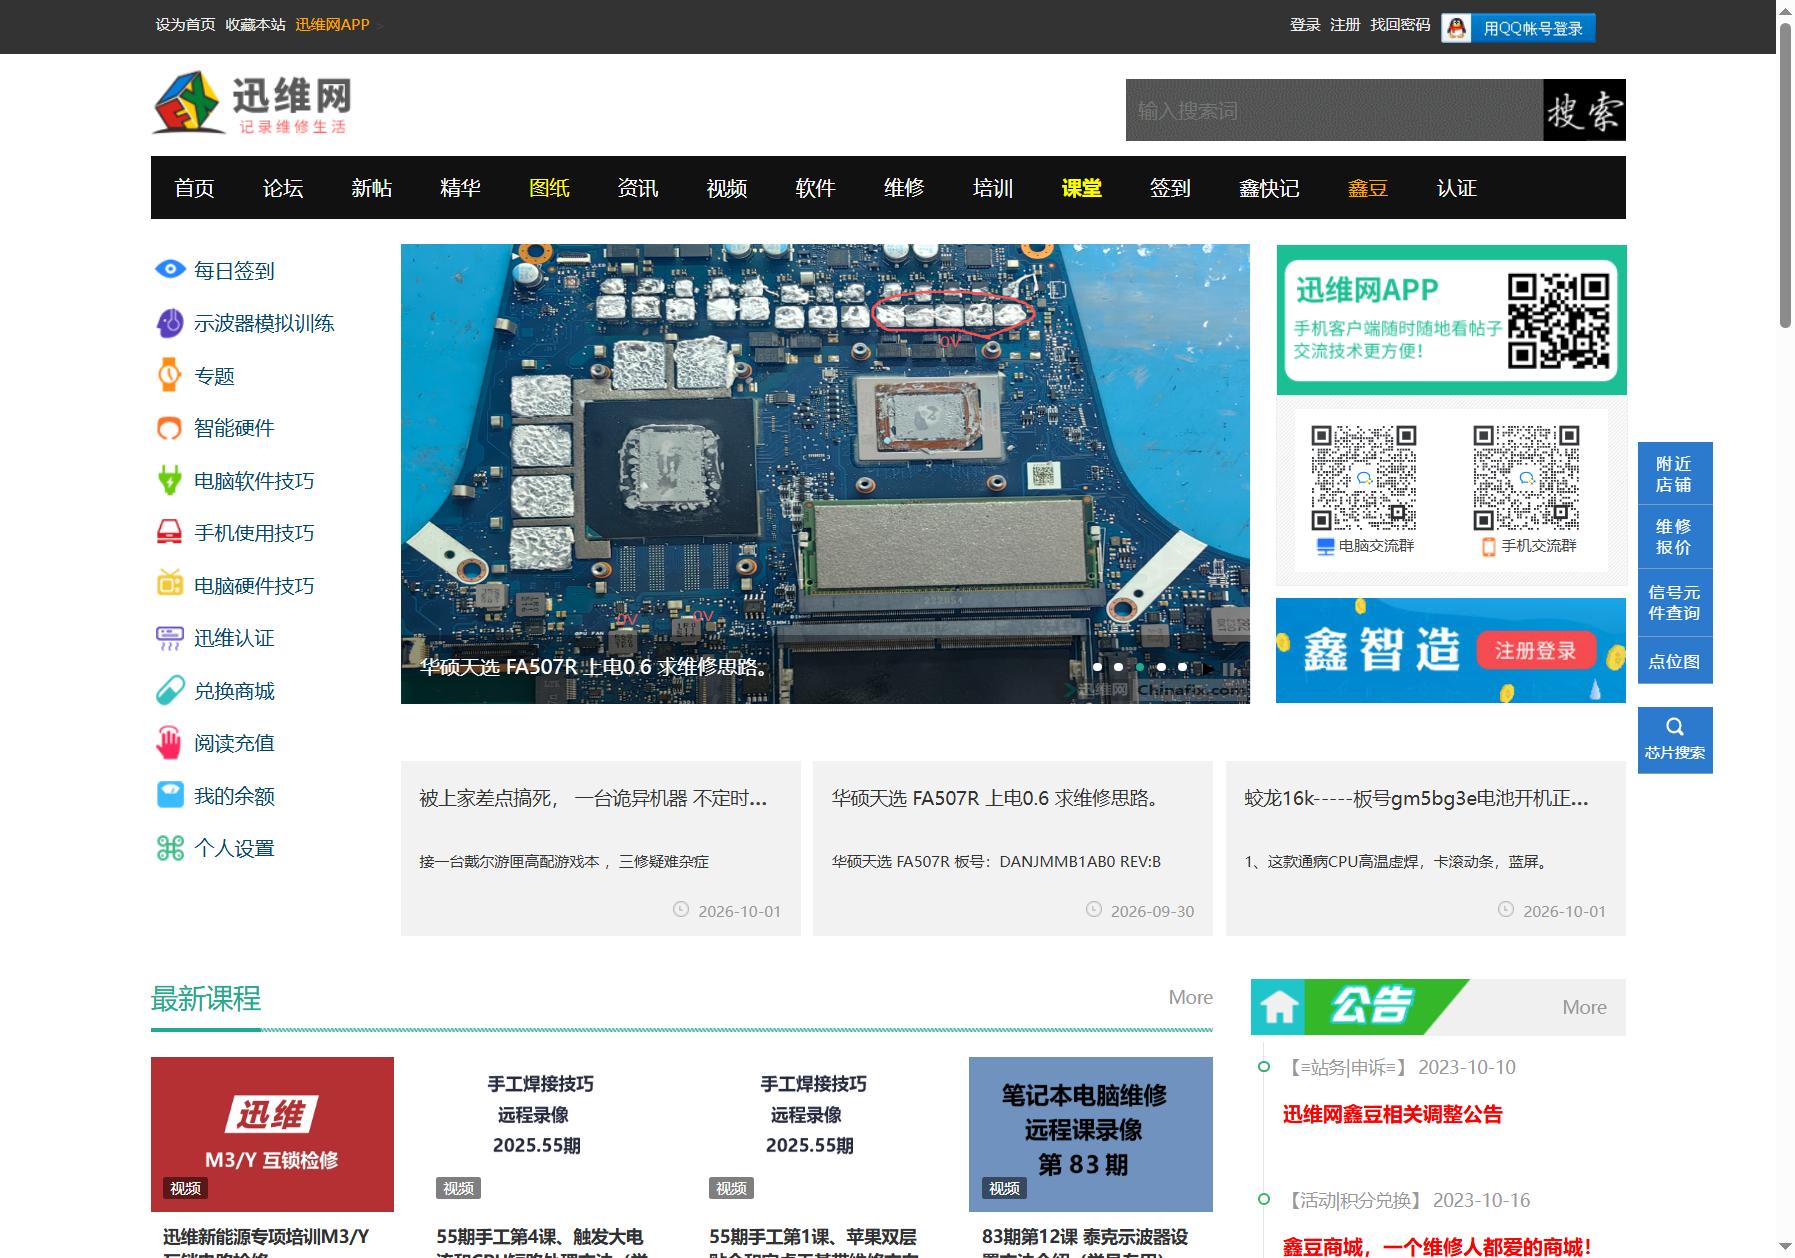Open the M3/Y 互锁检修 course thumbnail
The width and height of the screenshot is (1795, 1258).
(x=272, y=1134)
